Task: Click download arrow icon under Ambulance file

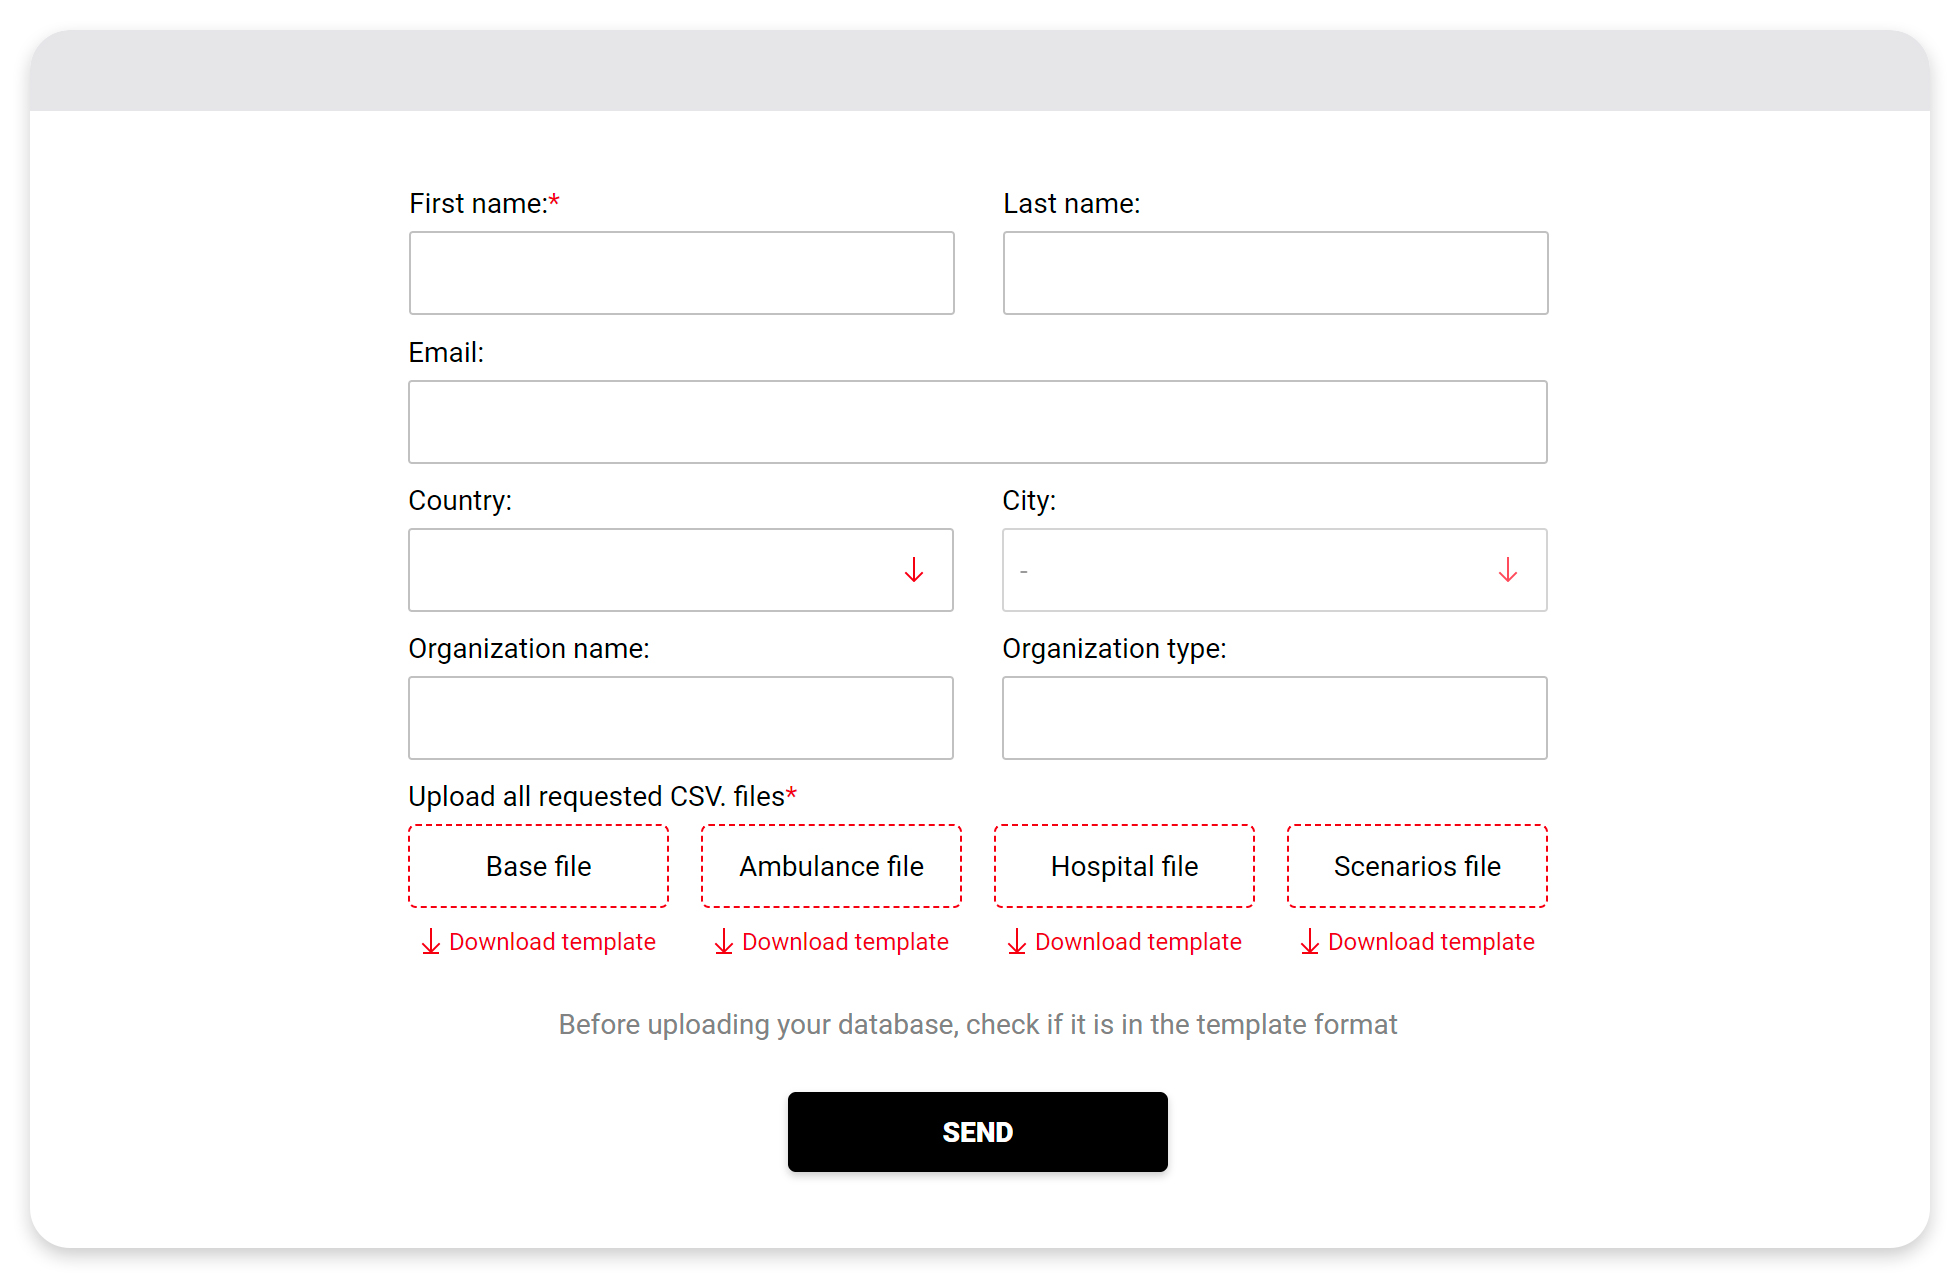Action: click(723, 942)
